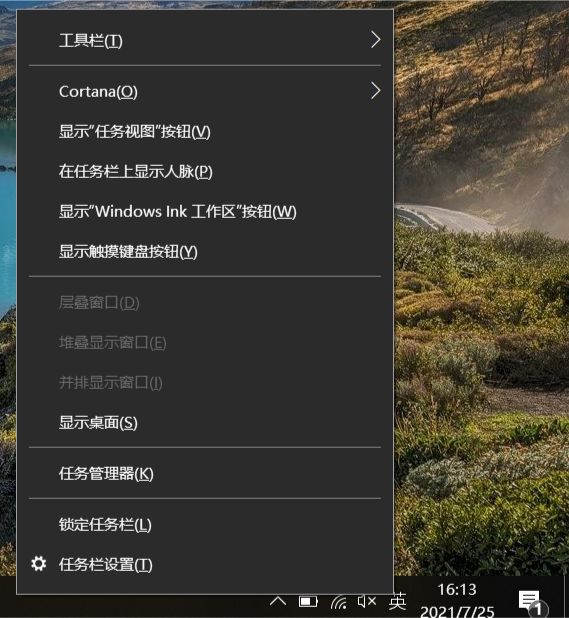The image size is (569, 618).
Task: Select the Cortana menu item
Action: point(205,91)
